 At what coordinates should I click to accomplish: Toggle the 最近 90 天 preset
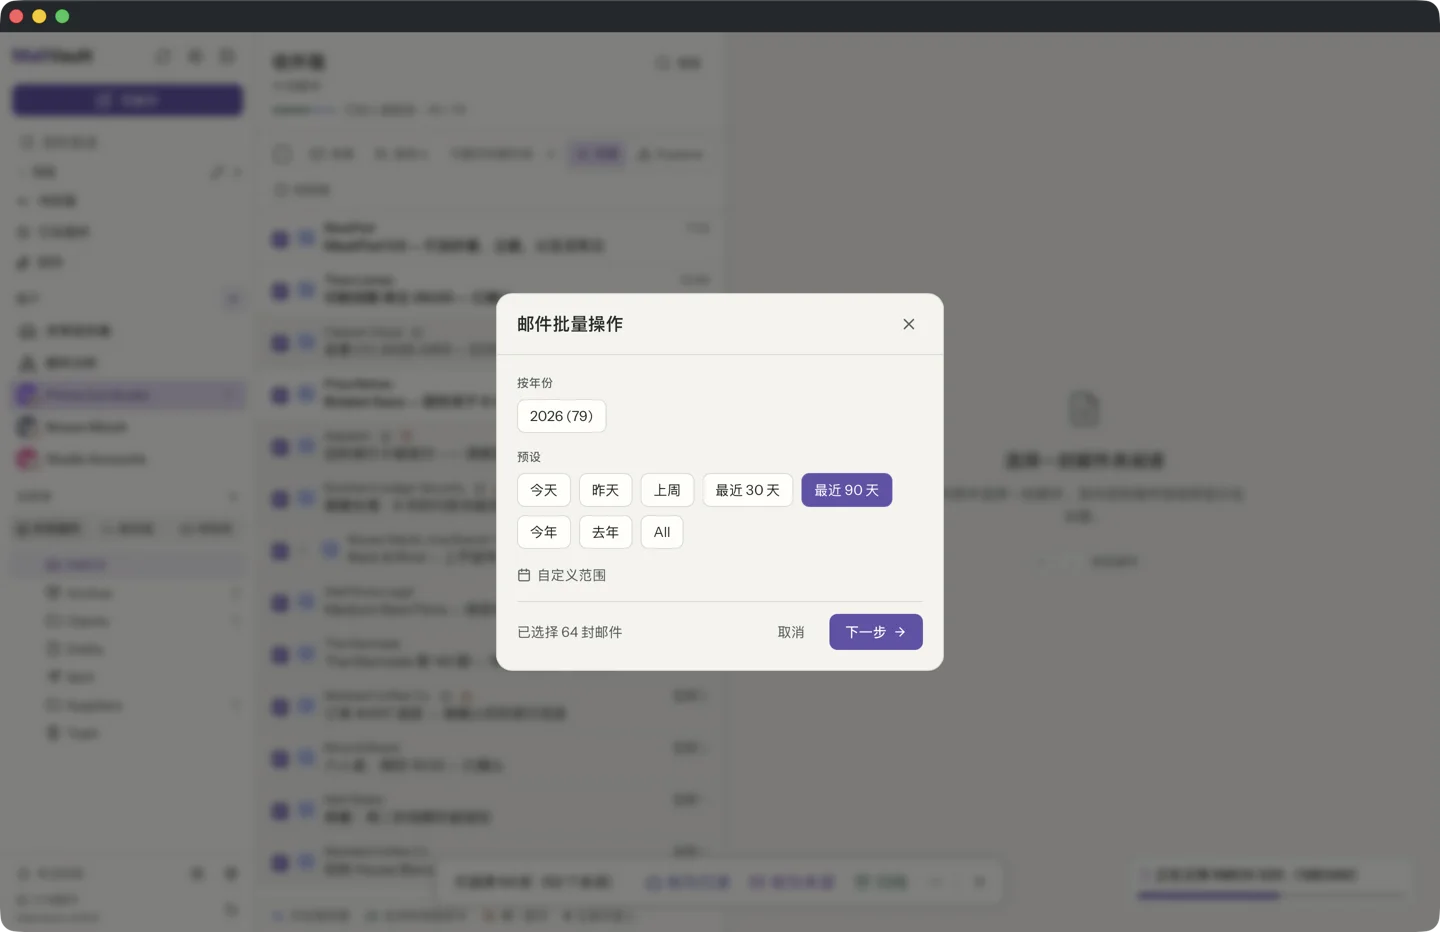846,490
